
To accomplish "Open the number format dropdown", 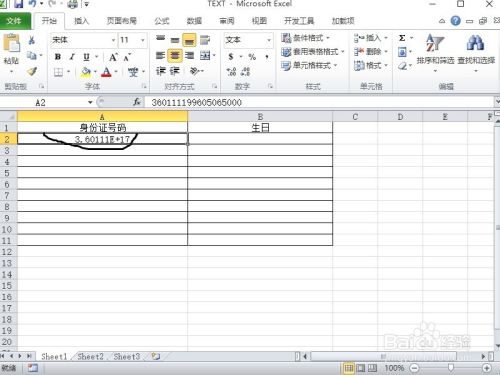I will pyautogui.click(x=269, y=40).
